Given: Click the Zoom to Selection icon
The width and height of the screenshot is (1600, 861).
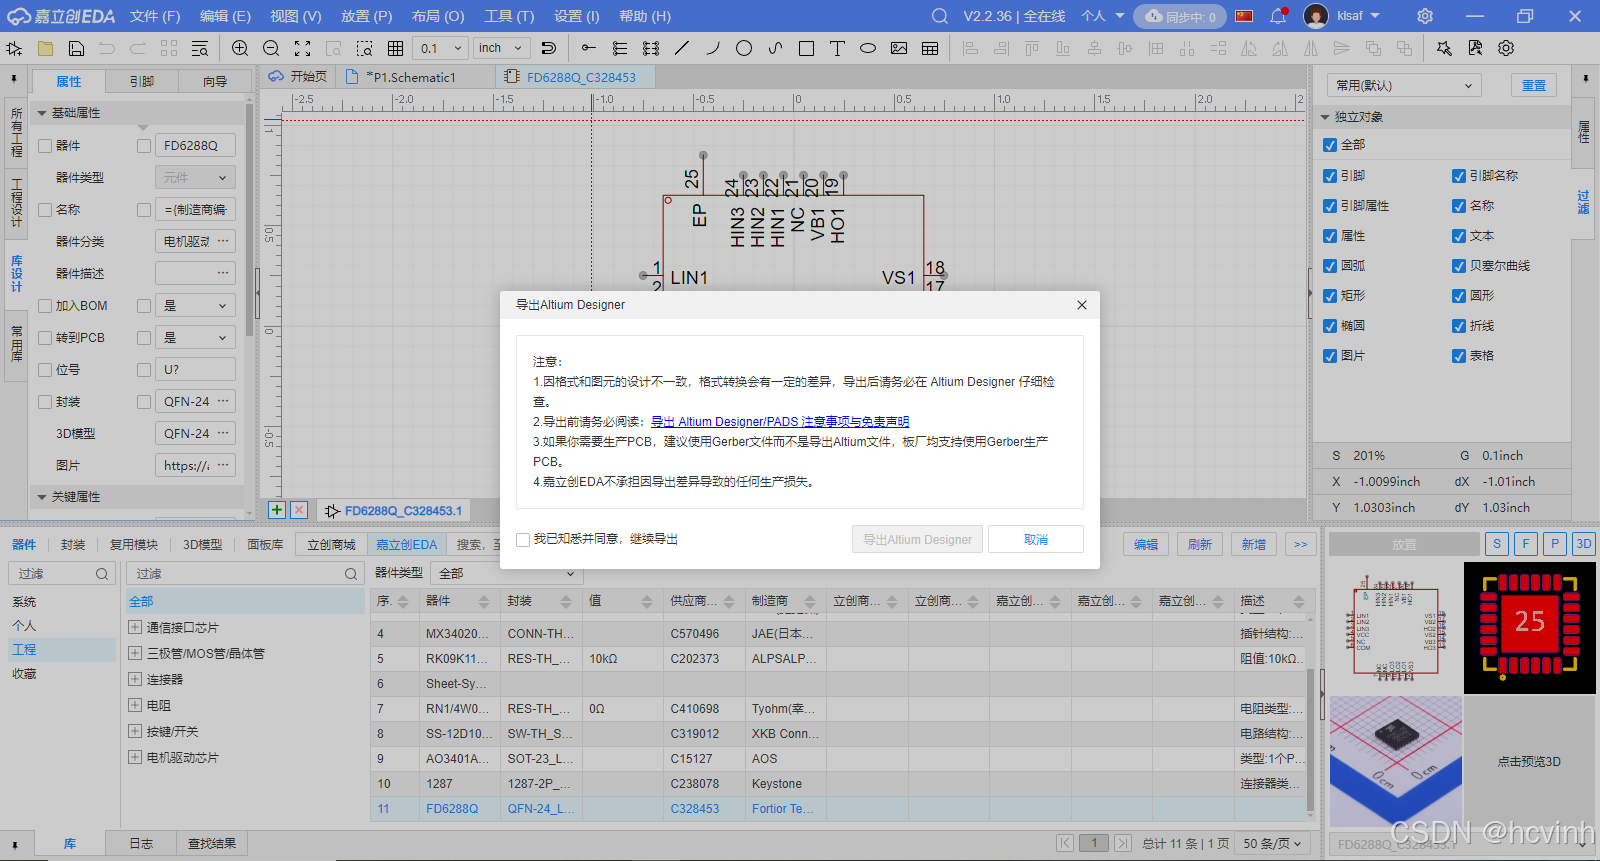Looking at the screenshot, I should pyautogui.click(x=364, y=48).
